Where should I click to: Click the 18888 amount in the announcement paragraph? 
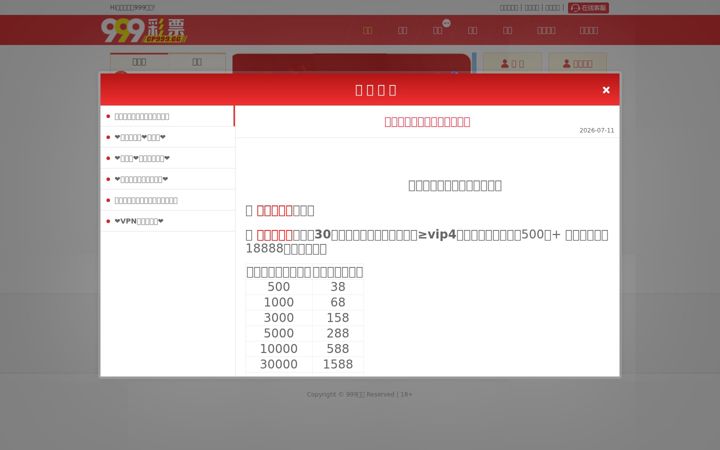point(264,249)
